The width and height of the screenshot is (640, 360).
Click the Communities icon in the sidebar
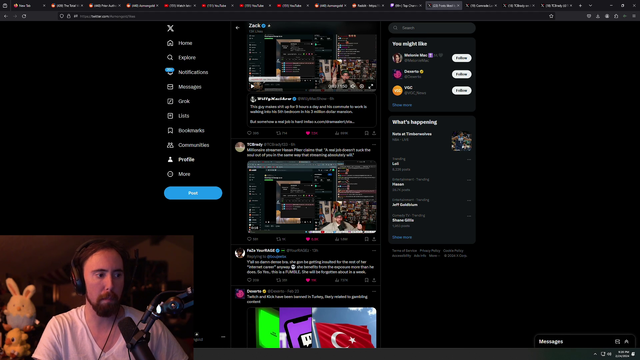point(170,145)
